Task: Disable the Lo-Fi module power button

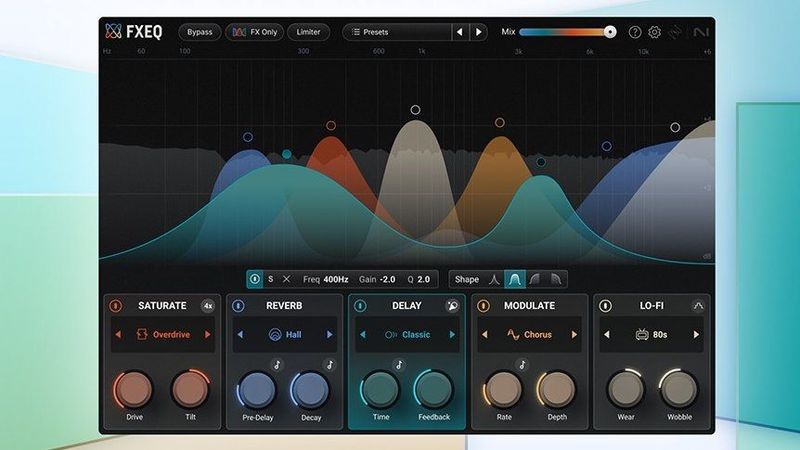Action: 605,306
